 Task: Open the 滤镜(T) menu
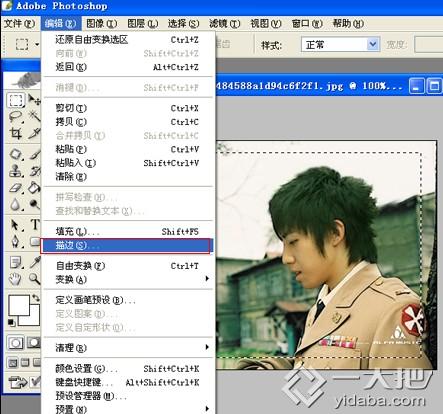[x=224, y=23]
